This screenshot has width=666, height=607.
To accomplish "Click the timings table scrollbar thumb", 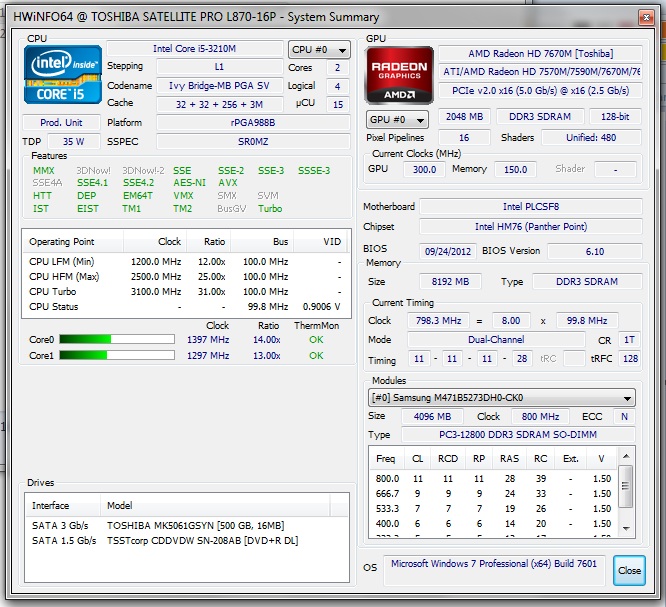I will click(626, 486).
